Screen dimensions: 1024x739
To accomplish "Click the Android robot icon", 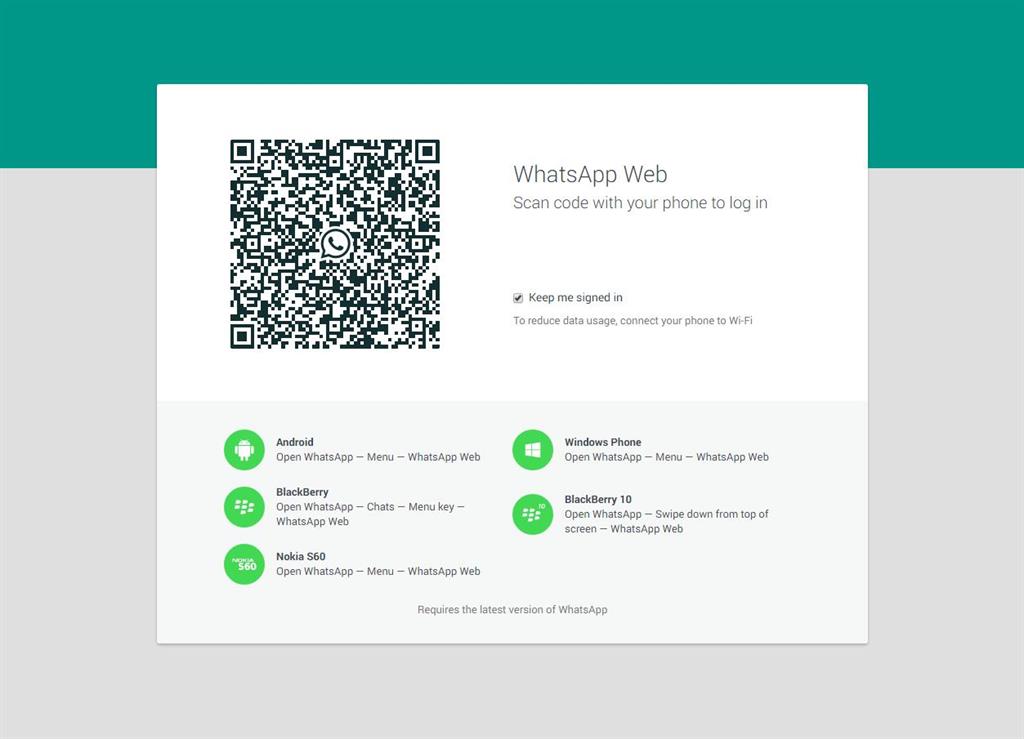I will tap(244, 450).
